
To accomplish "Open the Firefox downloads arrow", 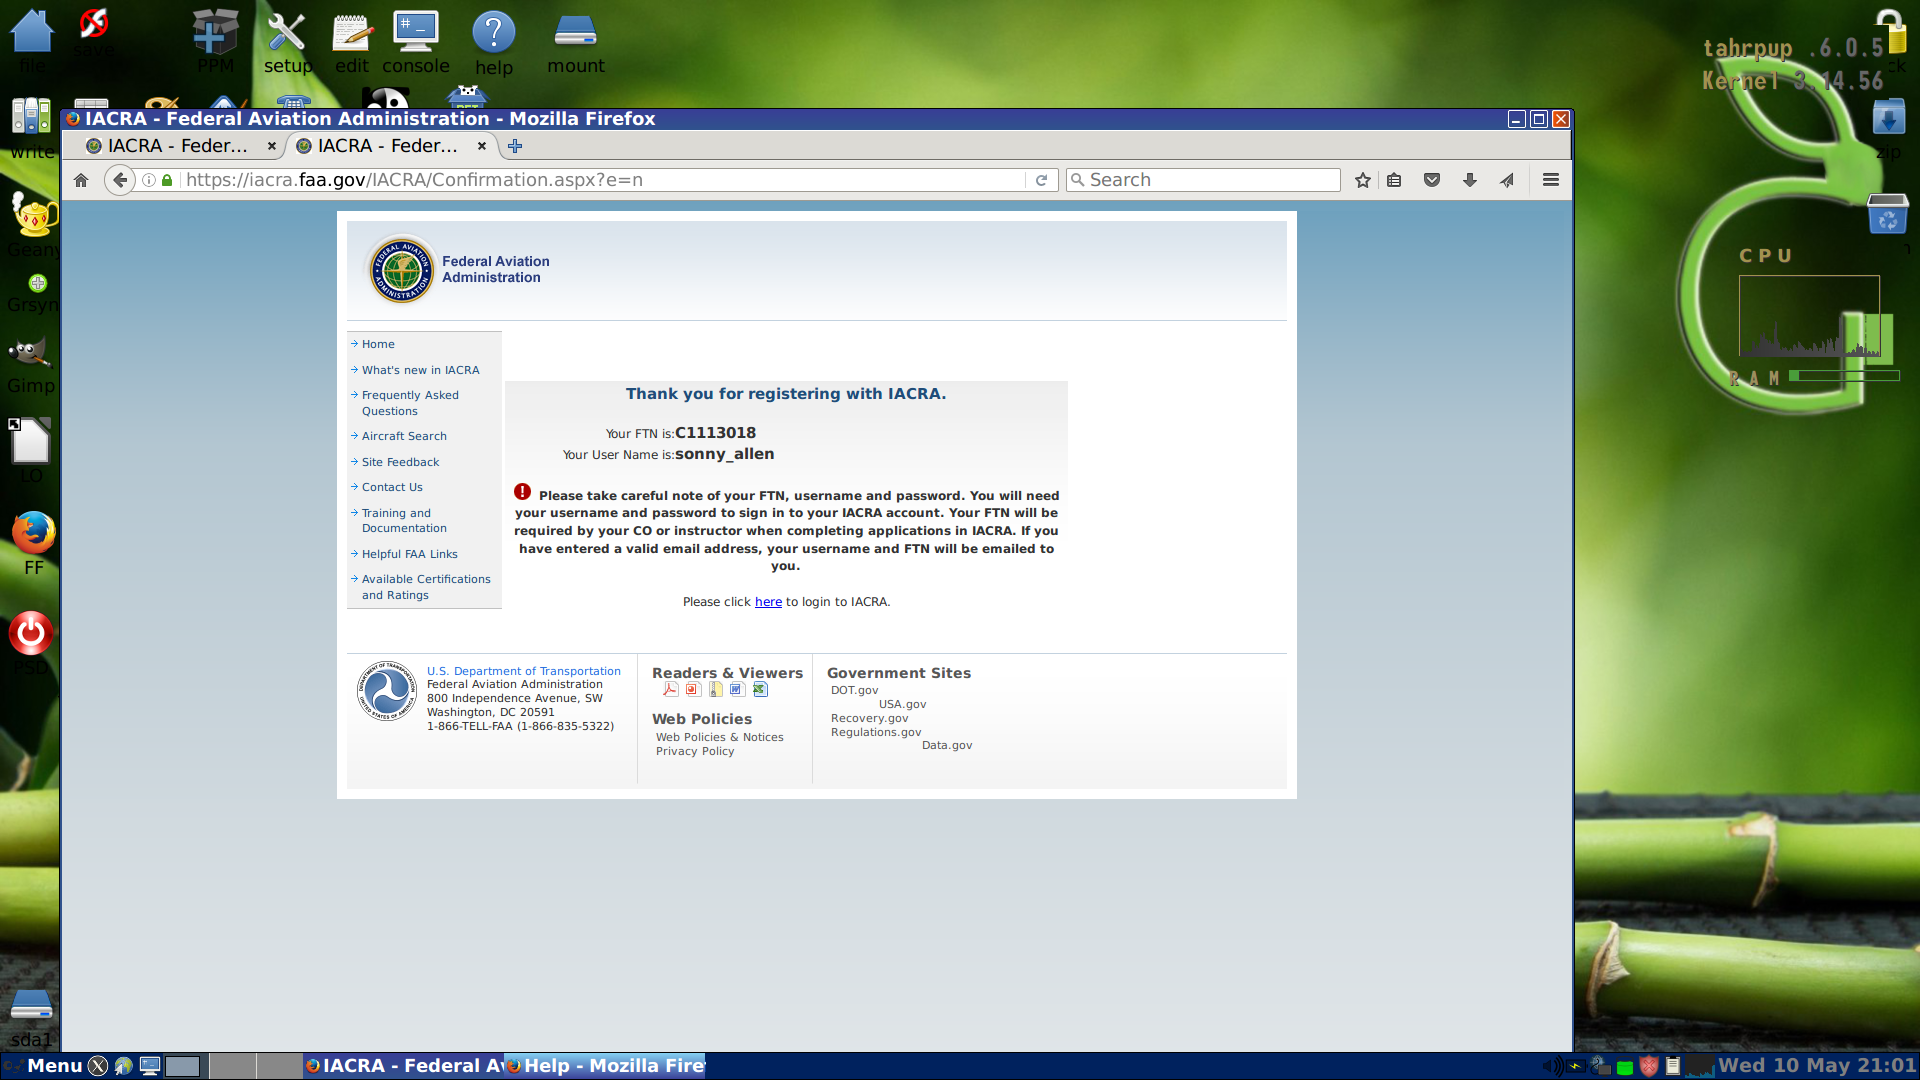I will (1469, 180).
